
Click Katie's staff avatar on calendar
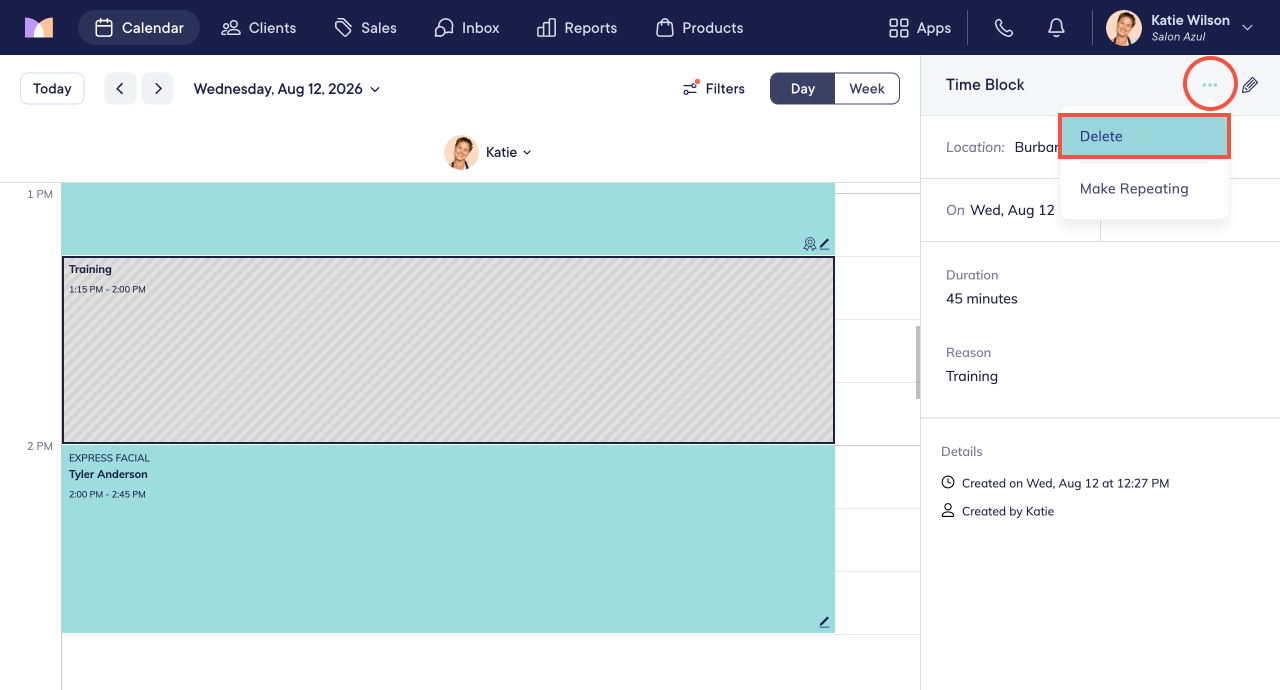pos(461,152)
